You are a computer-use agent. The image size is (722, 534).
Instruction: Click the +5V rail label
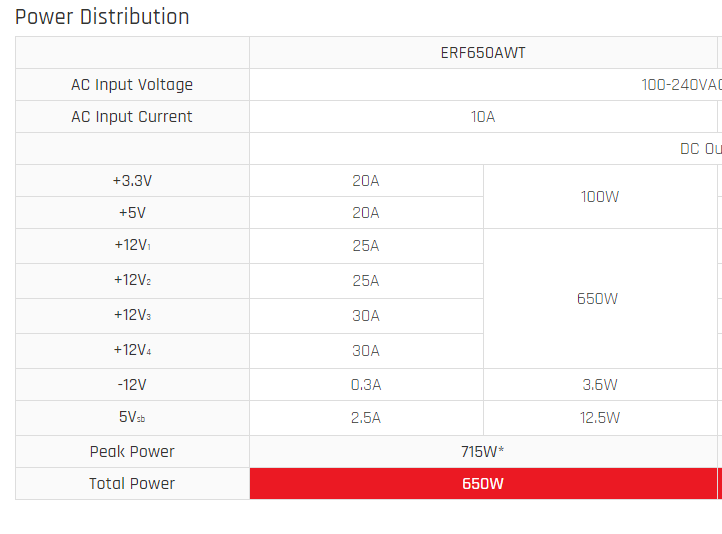point(132,213)
